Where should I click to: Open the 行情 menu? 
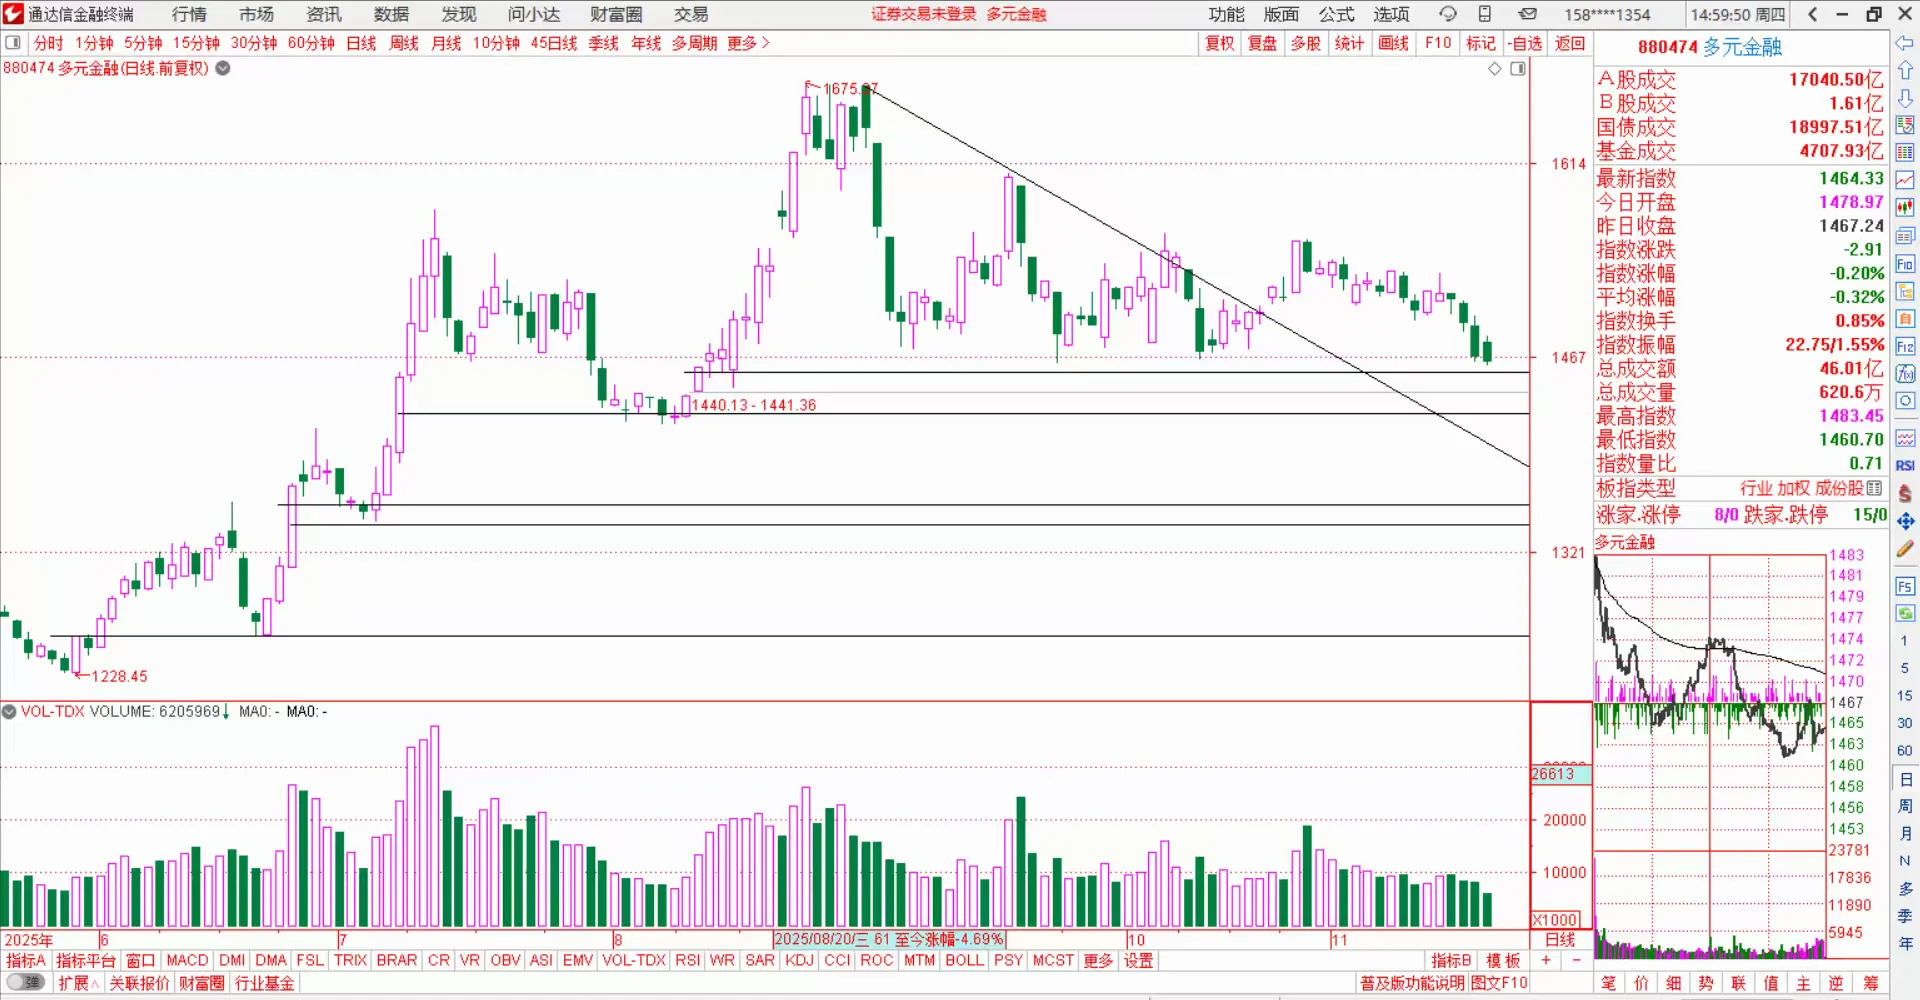189,14
